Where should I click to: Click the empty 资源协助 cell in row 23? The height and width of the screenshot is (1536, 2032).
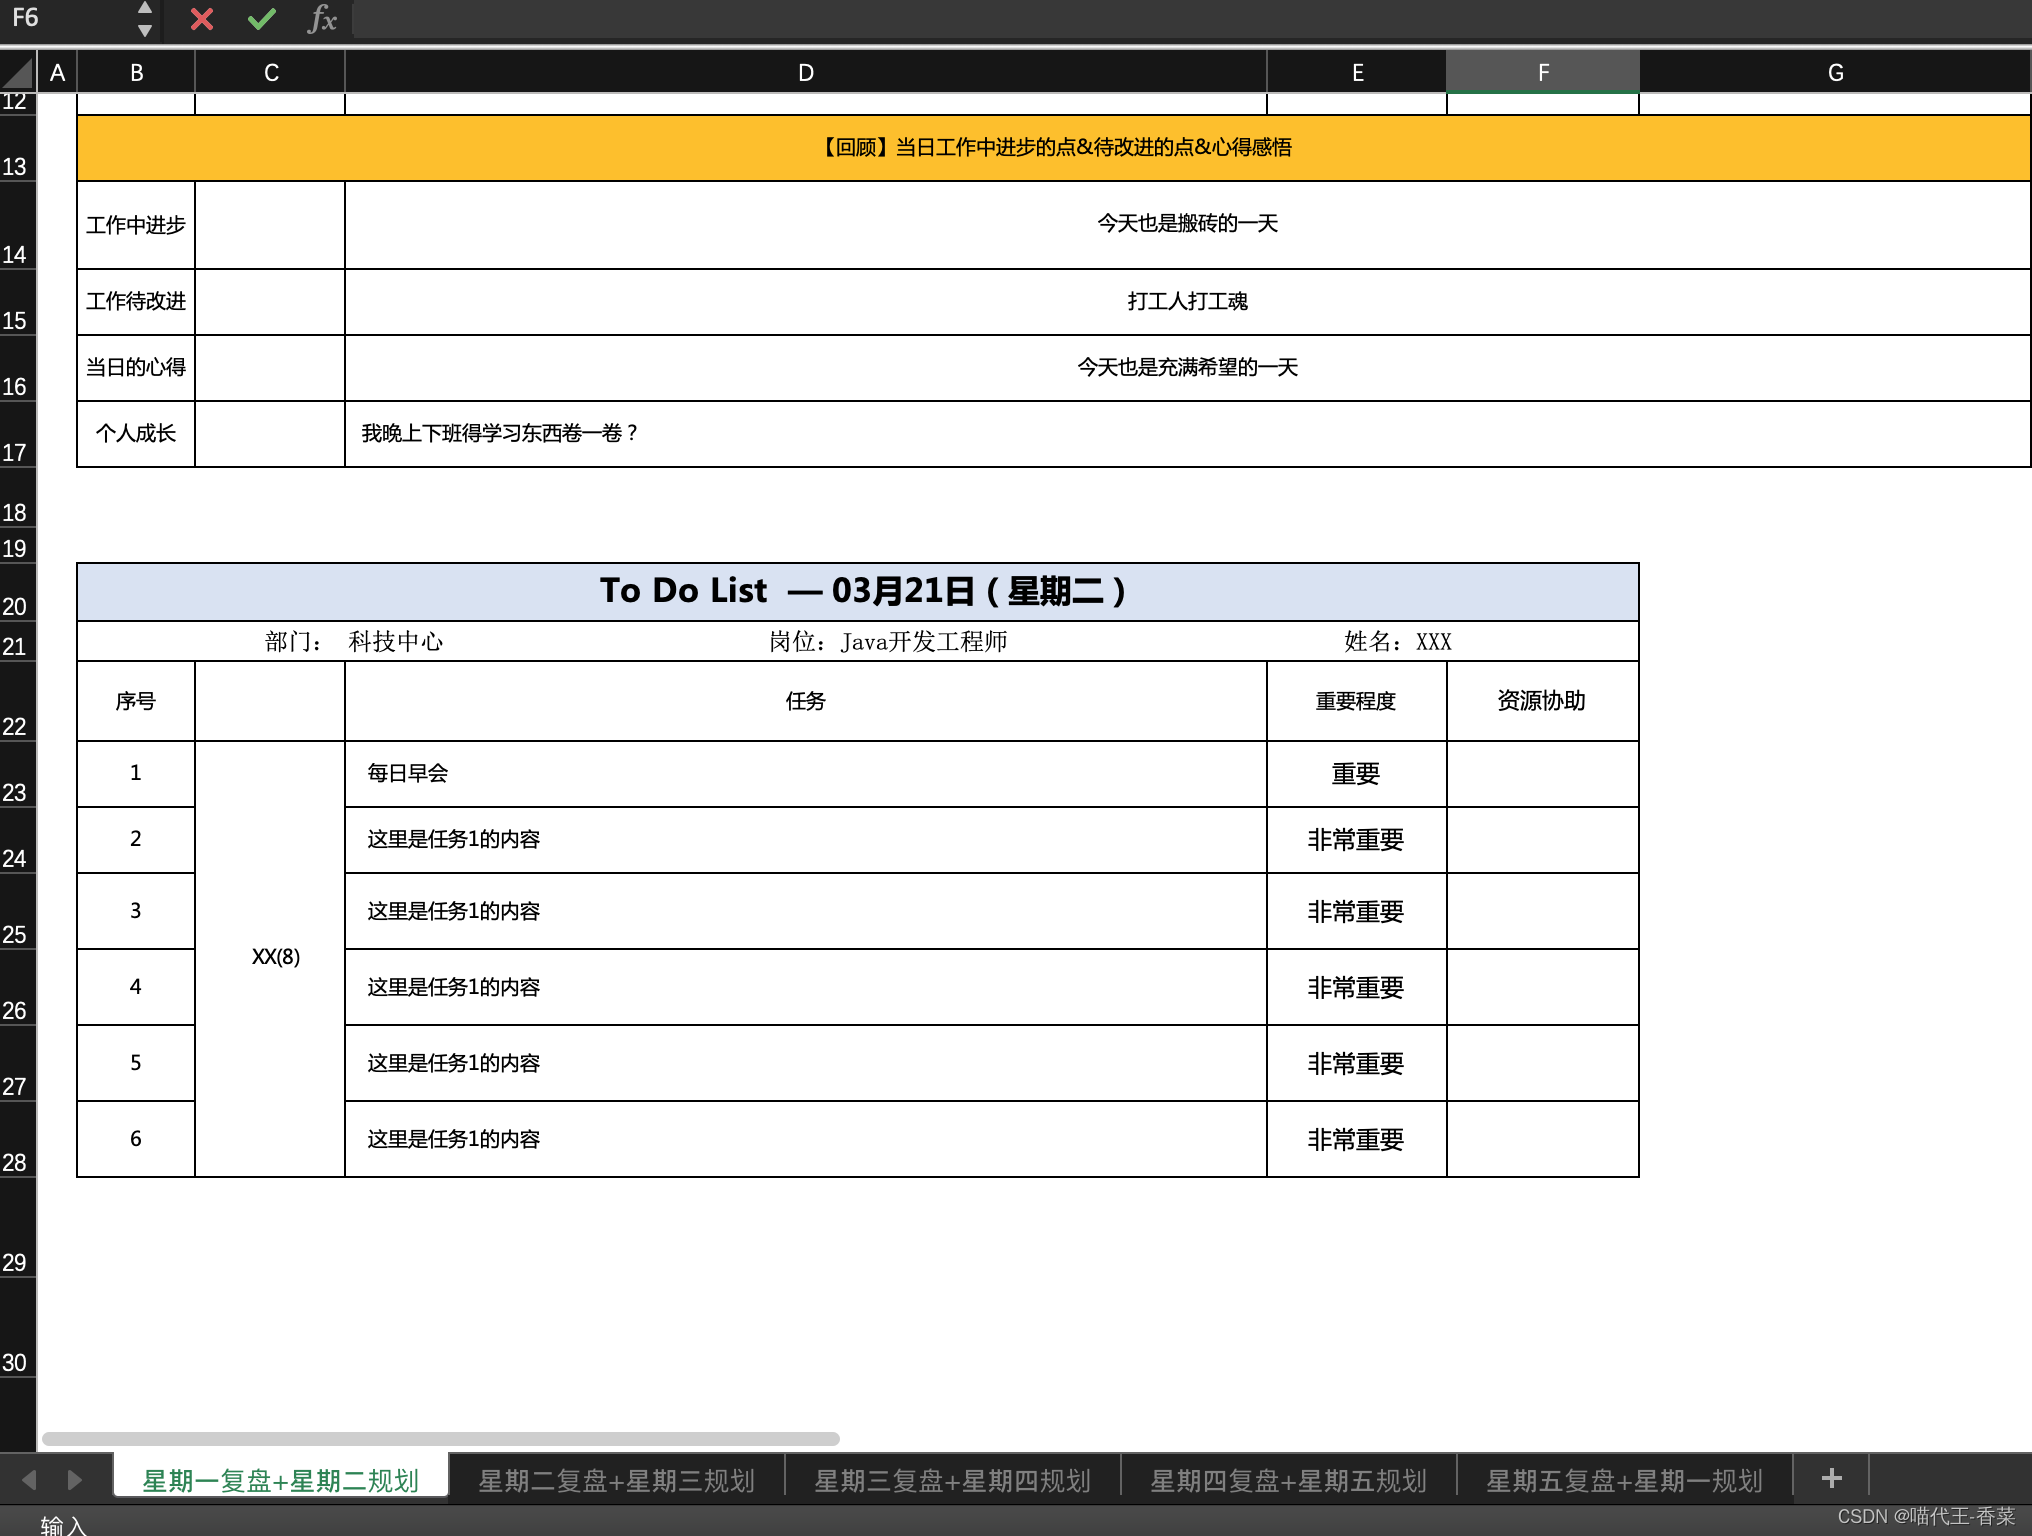pyautogui.click(x=1543, y=774)
